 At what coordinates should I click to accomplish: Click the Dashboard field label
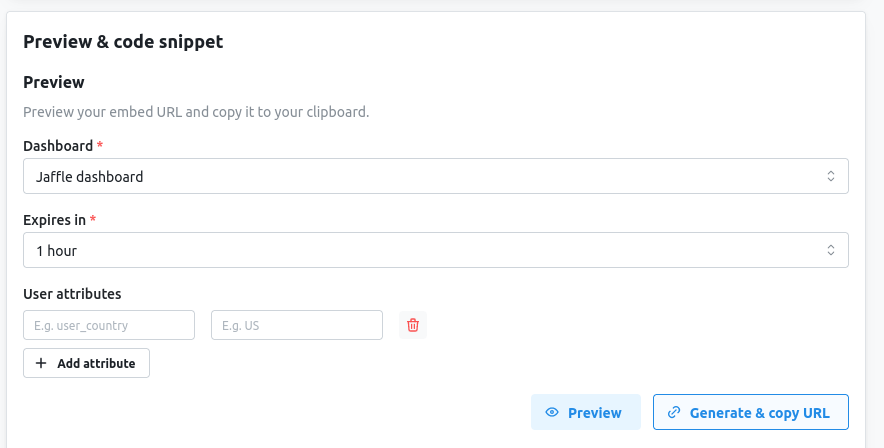(x=58, y=146)
